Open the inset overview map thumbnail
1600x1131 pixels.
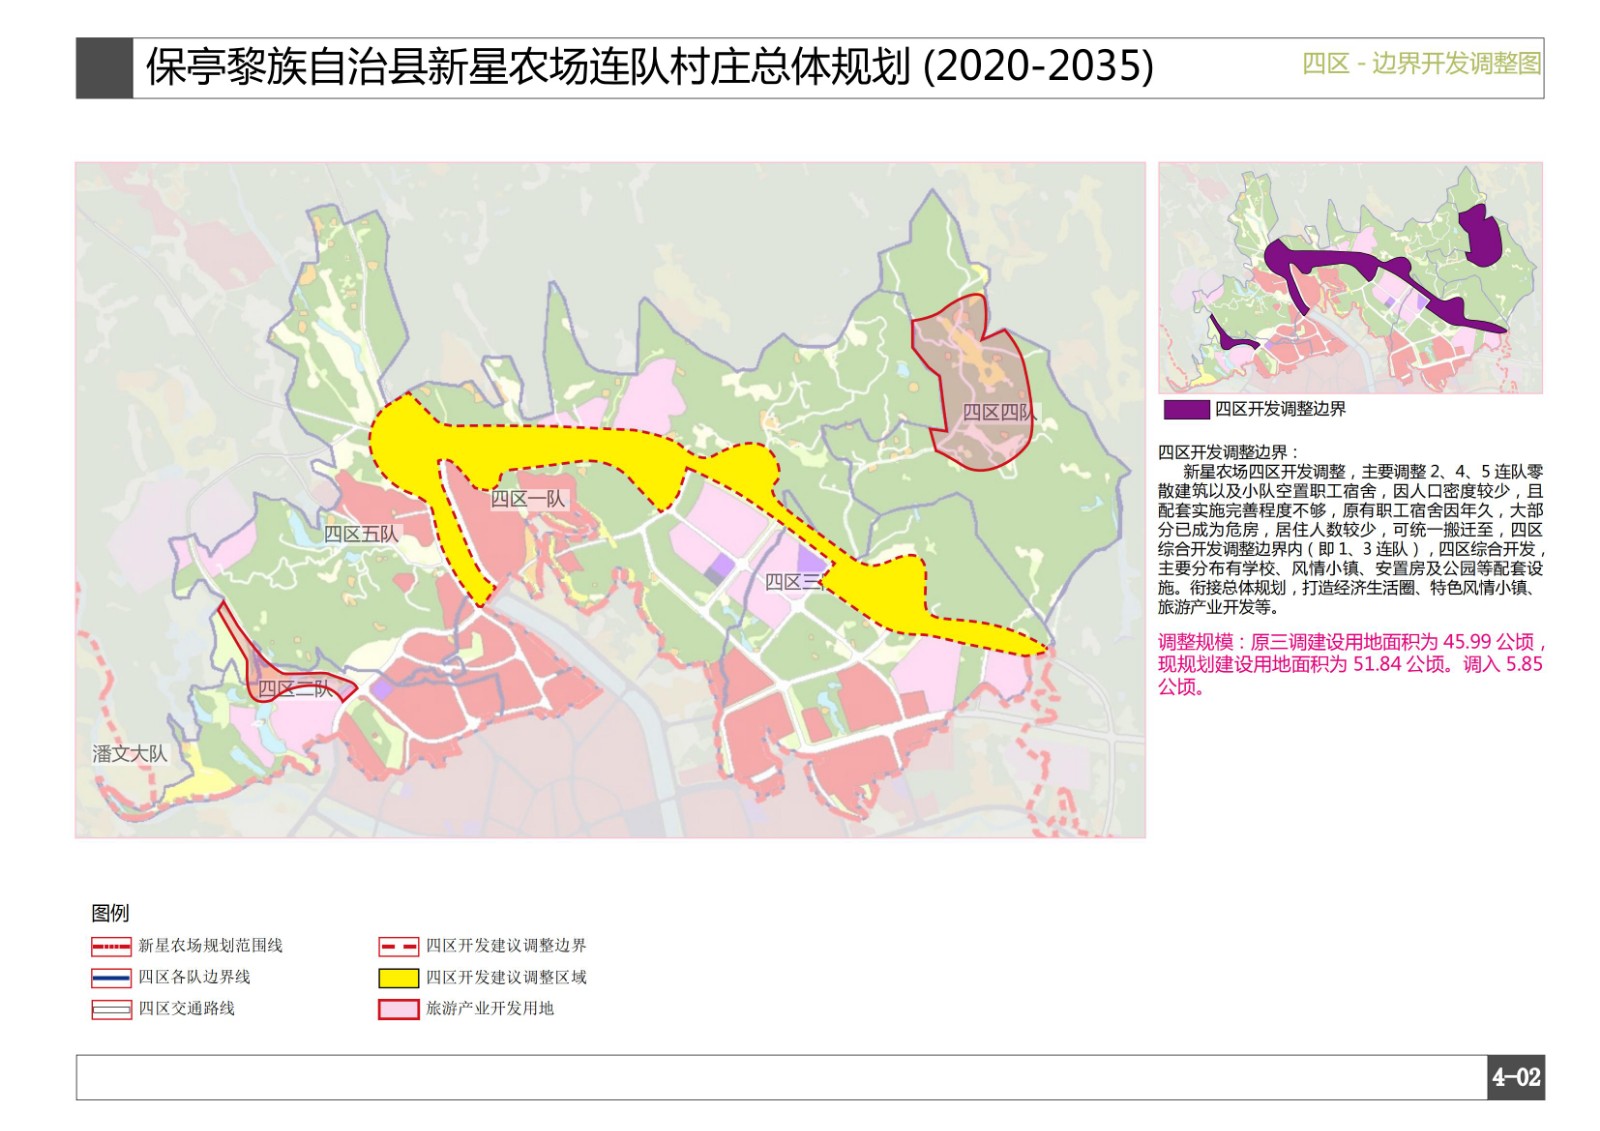[x=1350, y=278]
